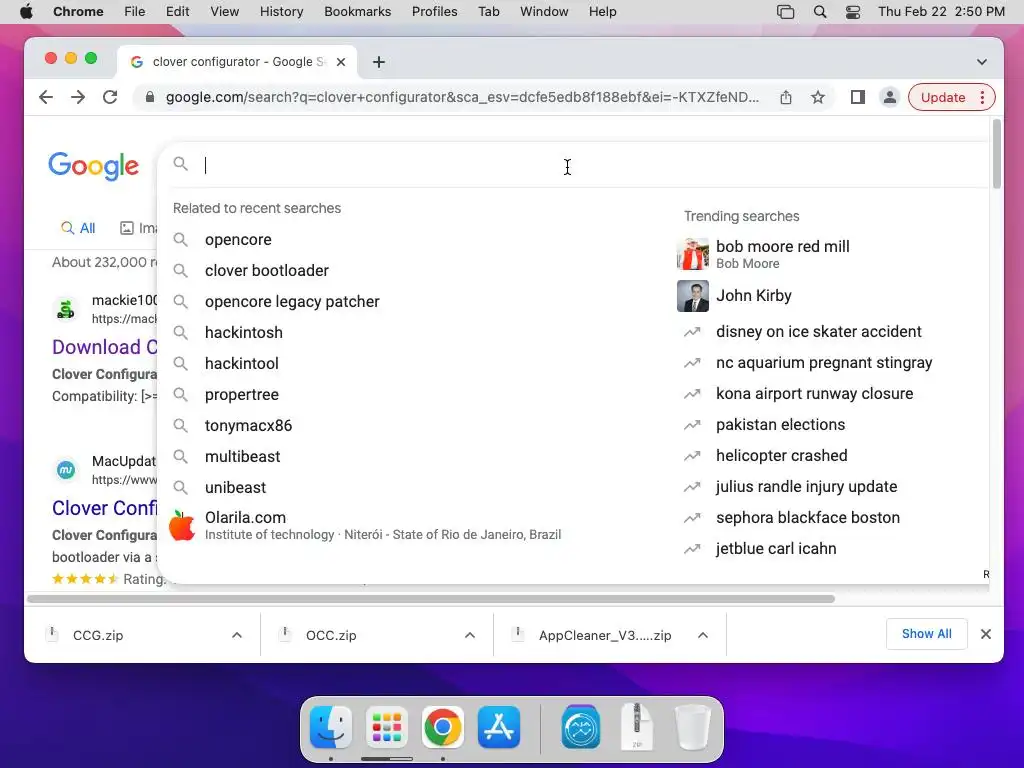Click the page's vertical scrollbar
The image size is (1024, 768).
[996, 154]
